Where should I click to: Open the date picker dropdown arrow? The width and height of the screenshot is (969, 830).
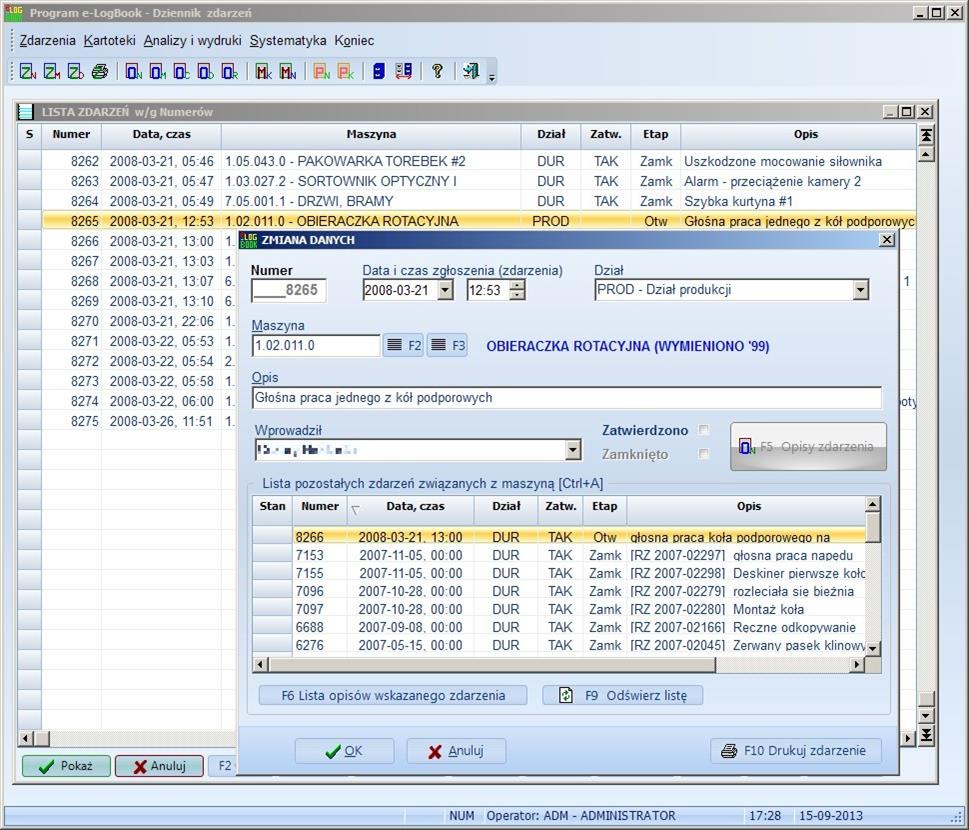tap(445, 290)
